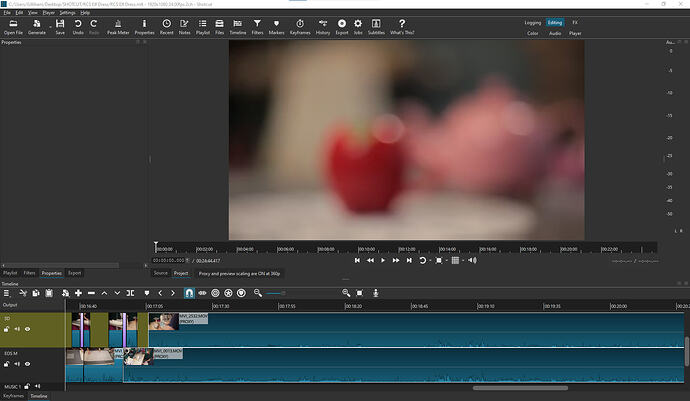The image size is (690, 401).
Task: Adjust the timeline zoom slider
Action: click(x=276, y=293)
